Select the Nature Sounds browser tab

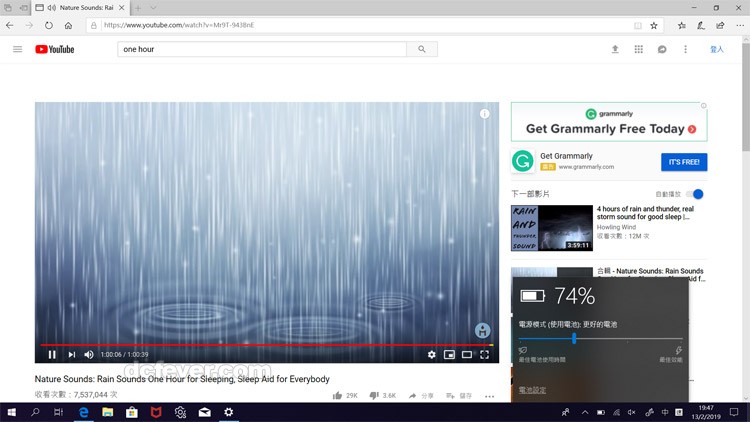80,8
